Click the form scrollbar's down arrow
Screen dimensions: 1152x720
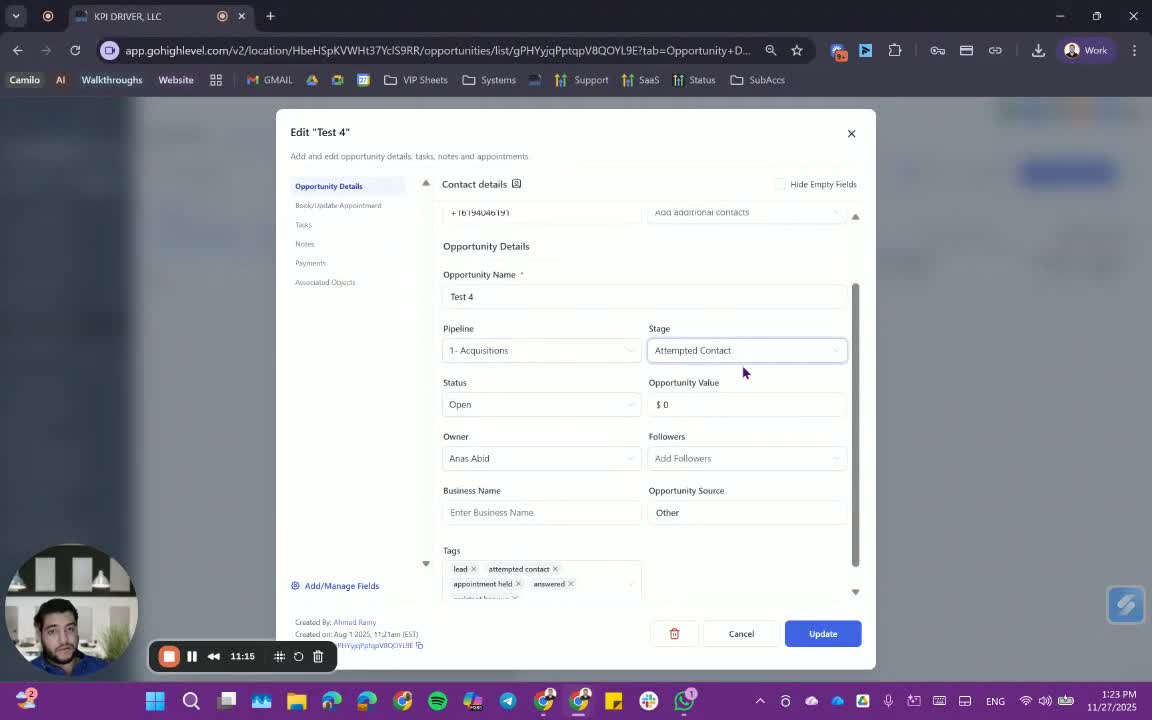855,592
